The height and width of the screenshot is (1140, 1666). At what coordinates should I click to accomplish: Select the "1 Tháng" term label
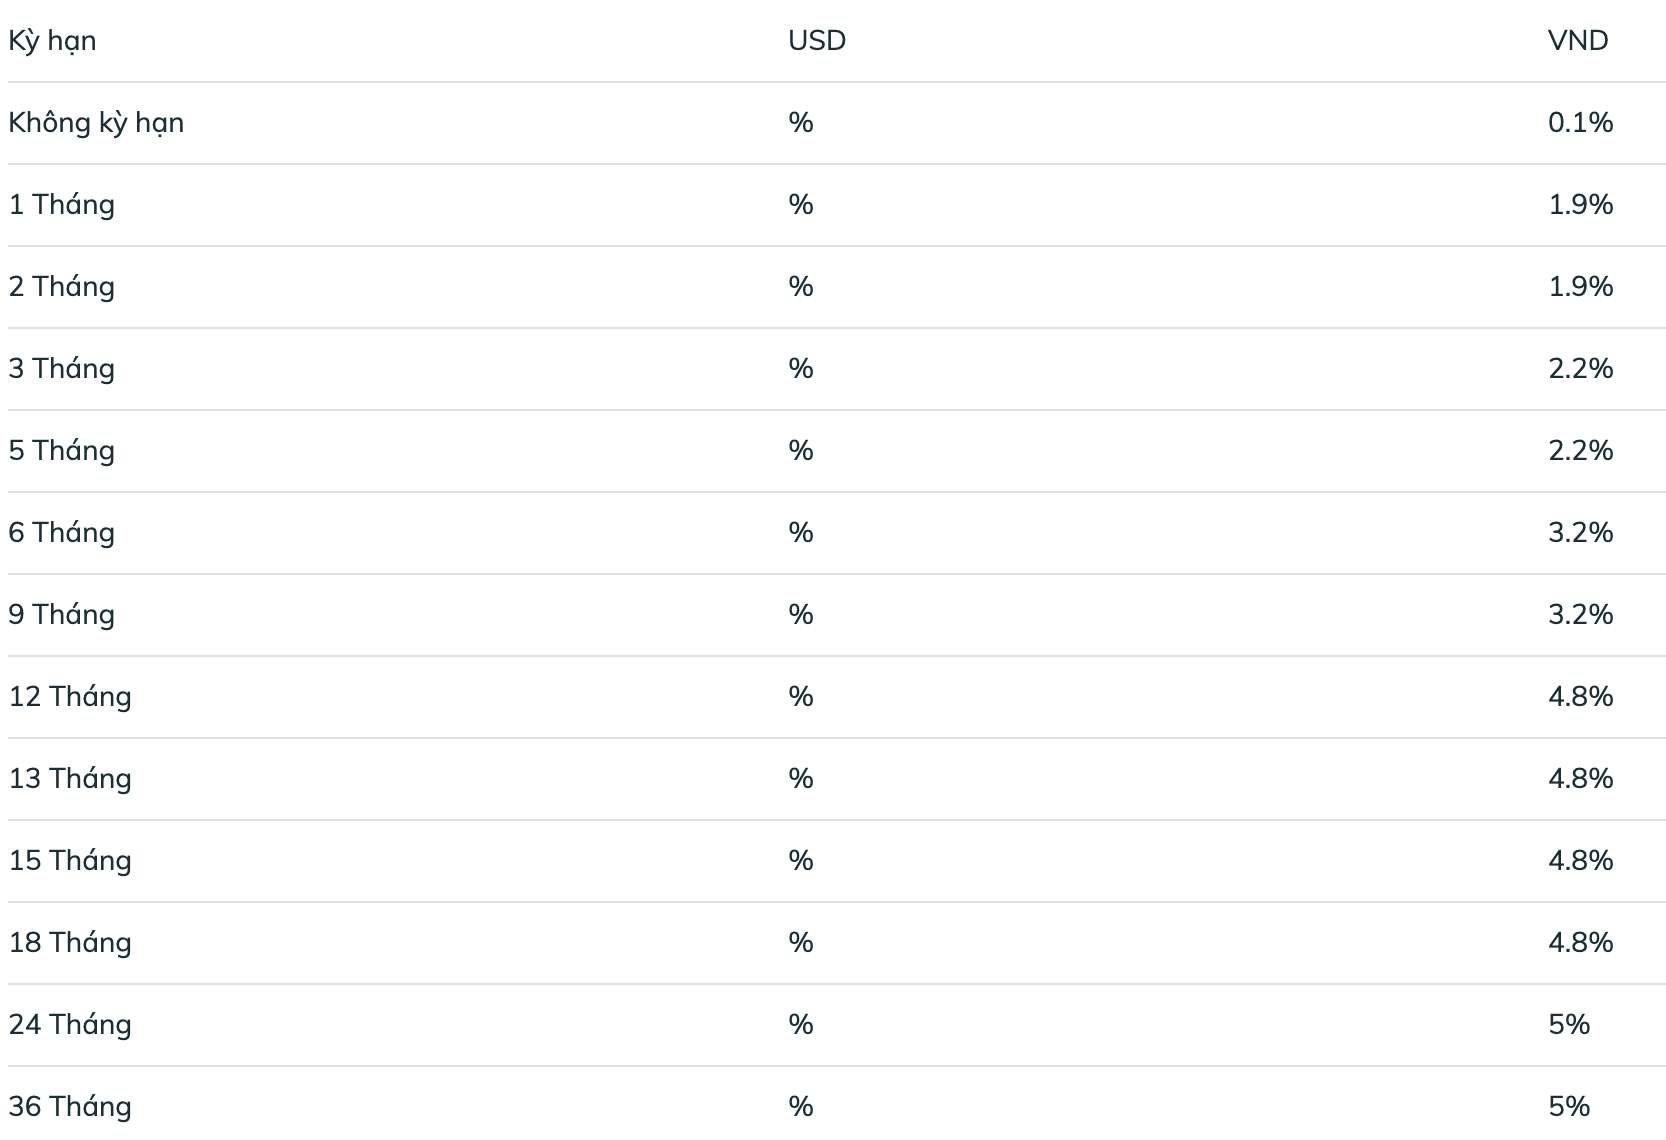61,205
